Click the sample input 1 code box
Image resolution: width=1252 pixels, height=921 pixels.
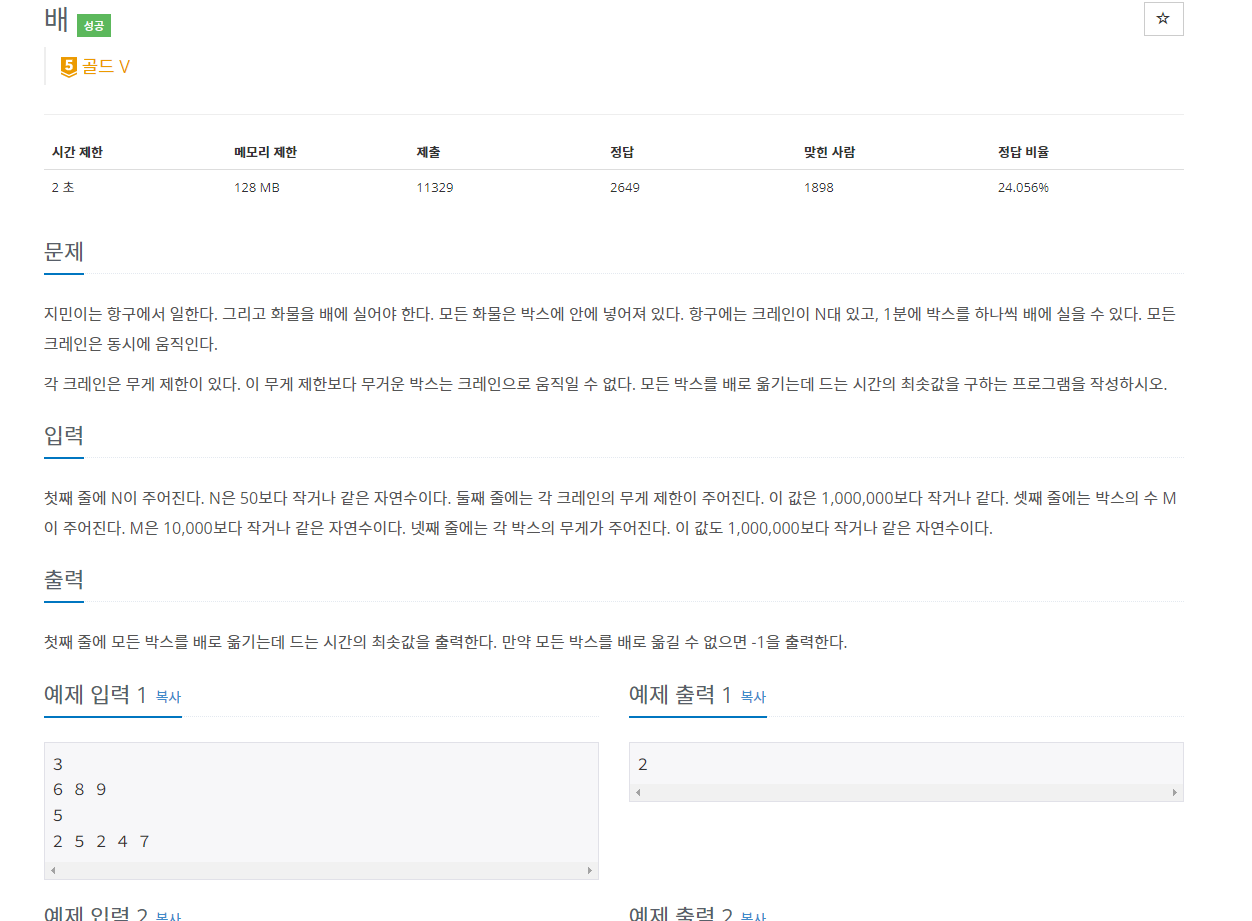point(321,810)
